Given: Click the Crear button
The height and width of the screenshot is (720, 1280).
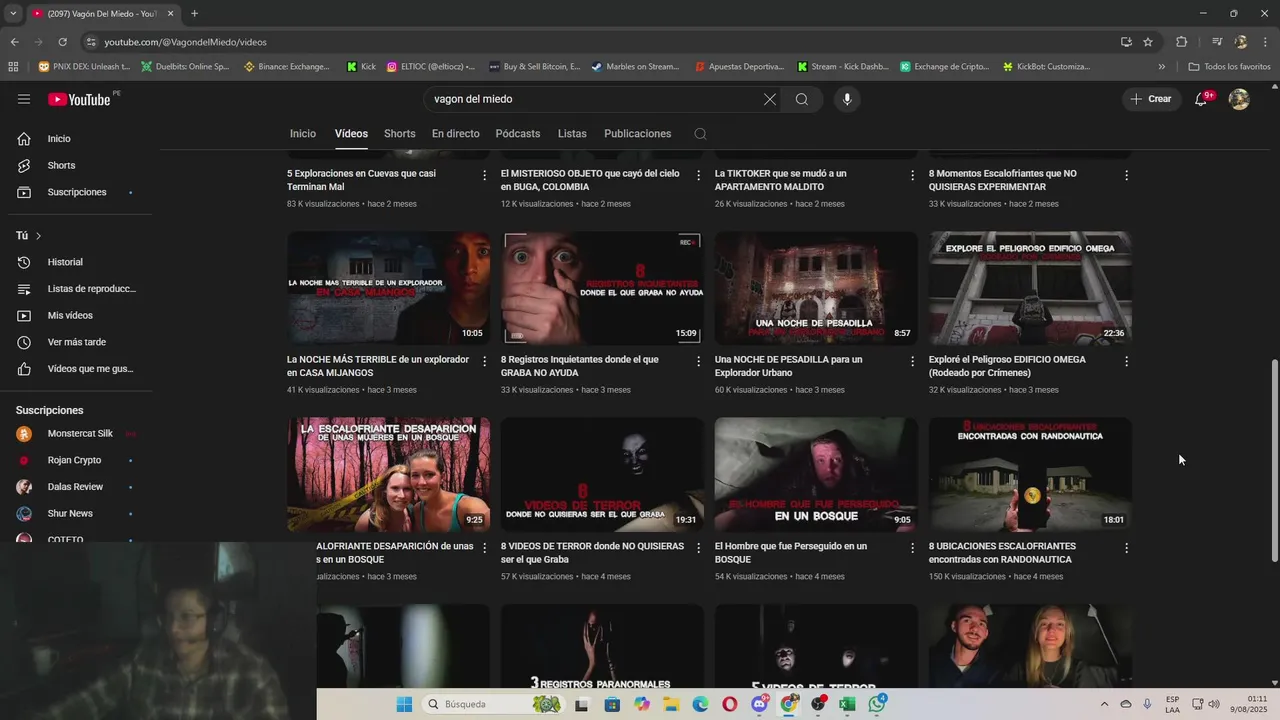Looking at the screenshot, I should click(x=1151, y=99).
